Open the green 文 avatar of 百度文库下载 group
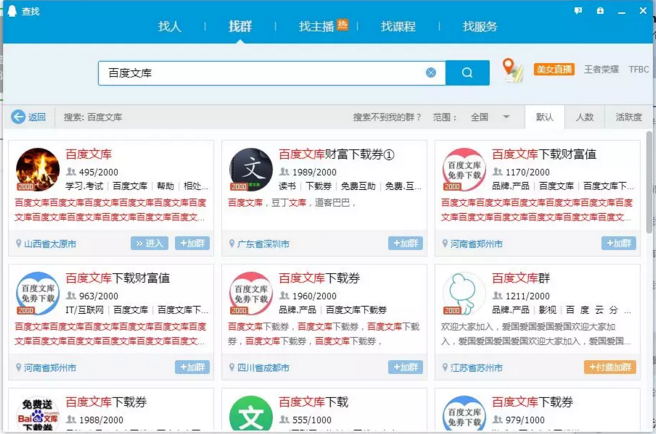This screenshot has height=434, width=656. (251, 413)
